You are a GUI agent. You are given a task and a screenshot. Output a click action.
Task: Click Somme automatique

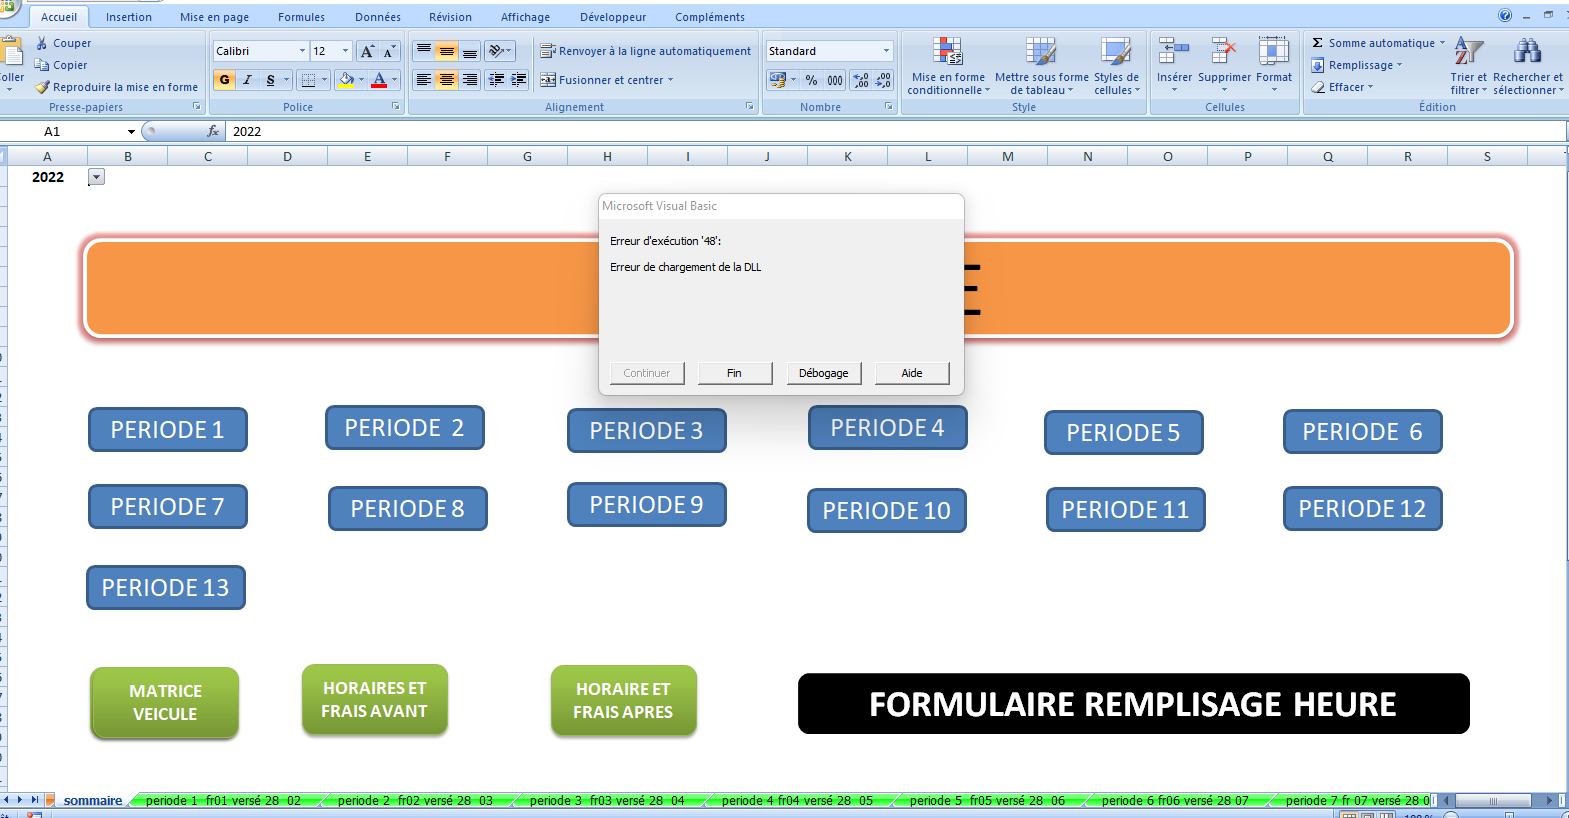click(1372, 43)
